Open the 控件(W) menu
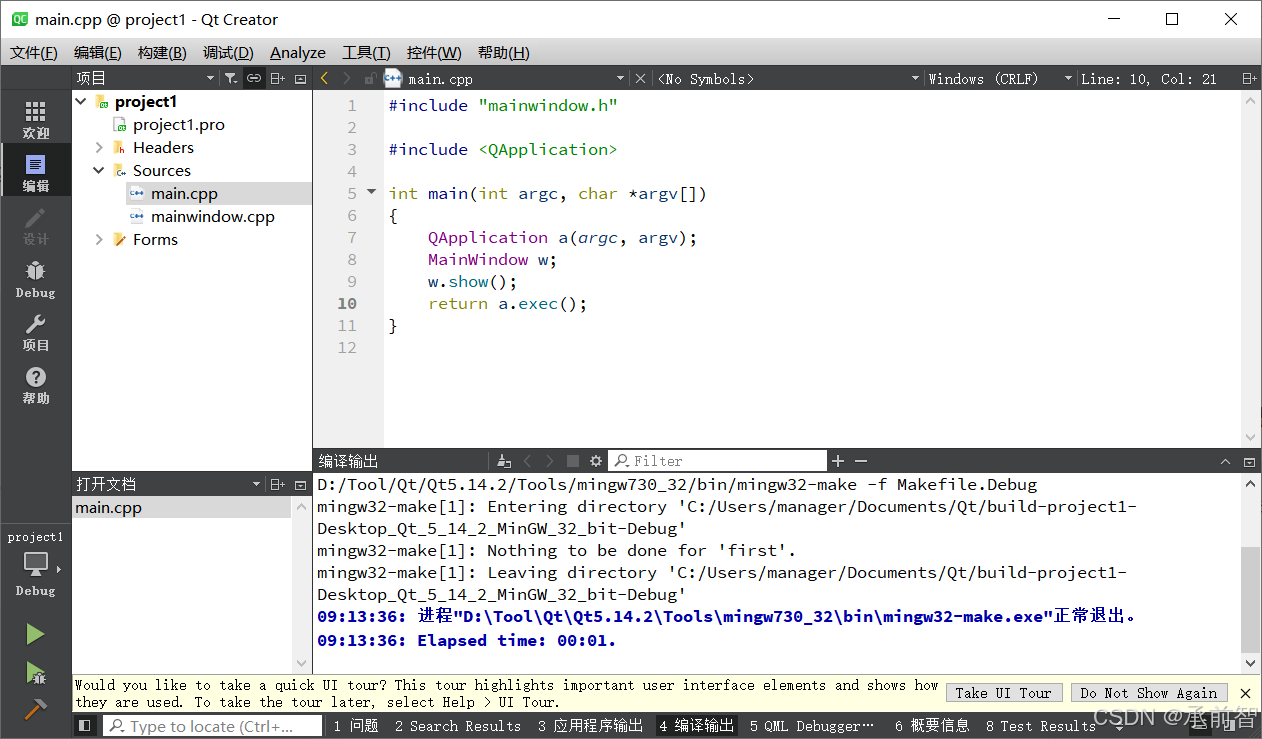The image size is (1262, 739). tap(434, 53)
